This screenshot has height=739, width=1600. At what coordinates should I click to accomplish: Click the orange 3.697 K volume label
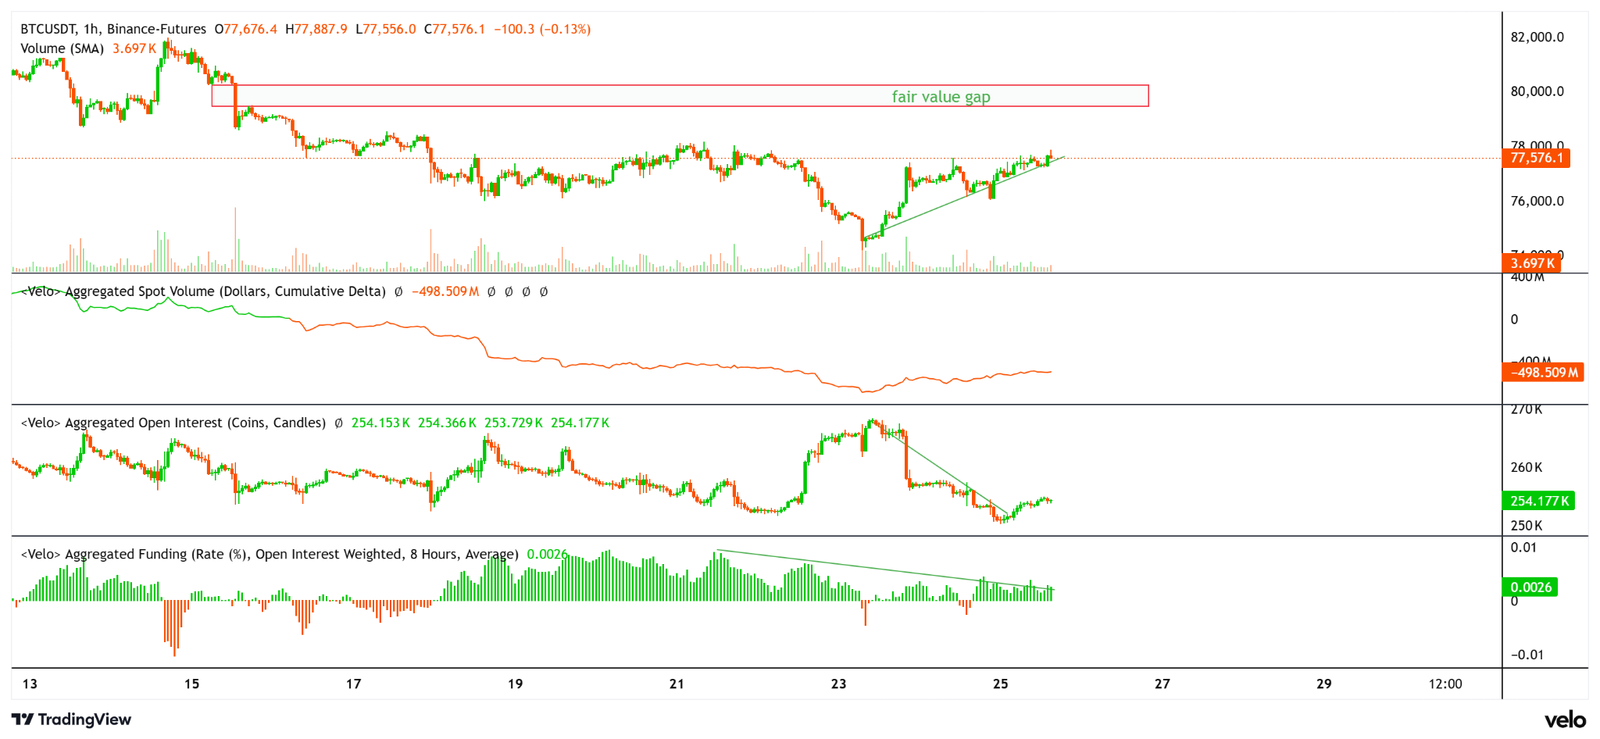pos(1531,263)
